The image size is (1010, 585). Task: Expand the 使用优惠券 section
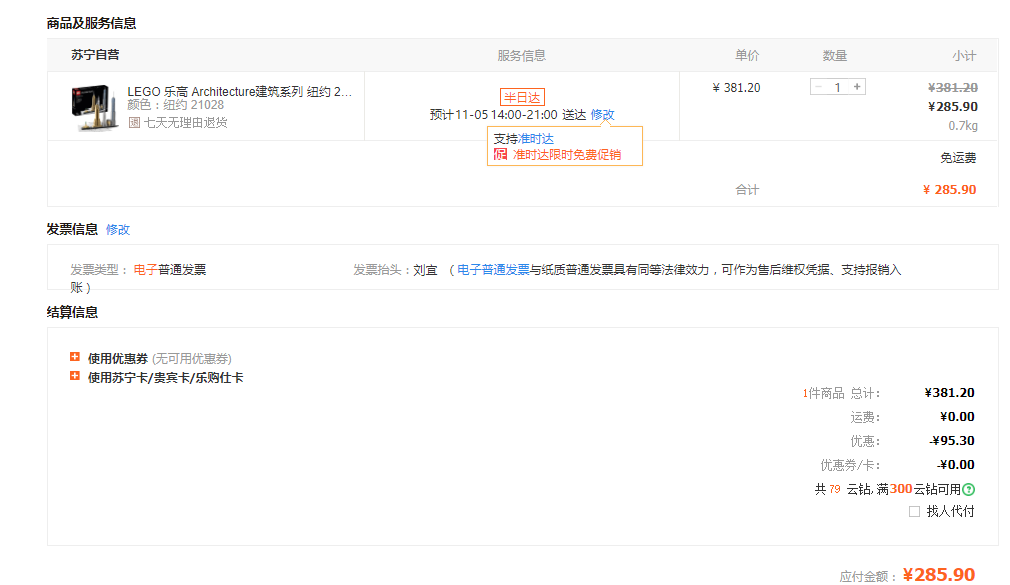pyautogui.click(x=75, y=357)
